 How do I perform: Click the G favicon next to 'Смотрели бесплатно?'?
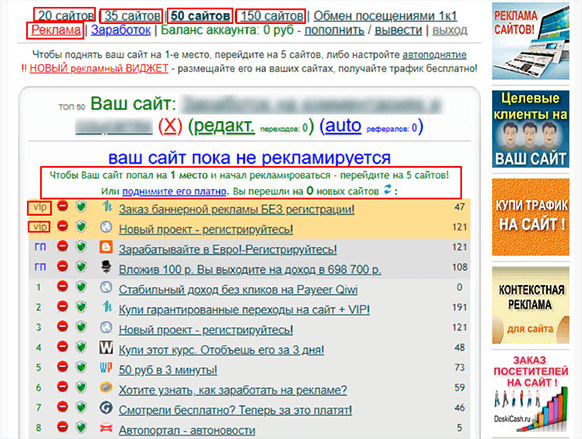(106, 407)
